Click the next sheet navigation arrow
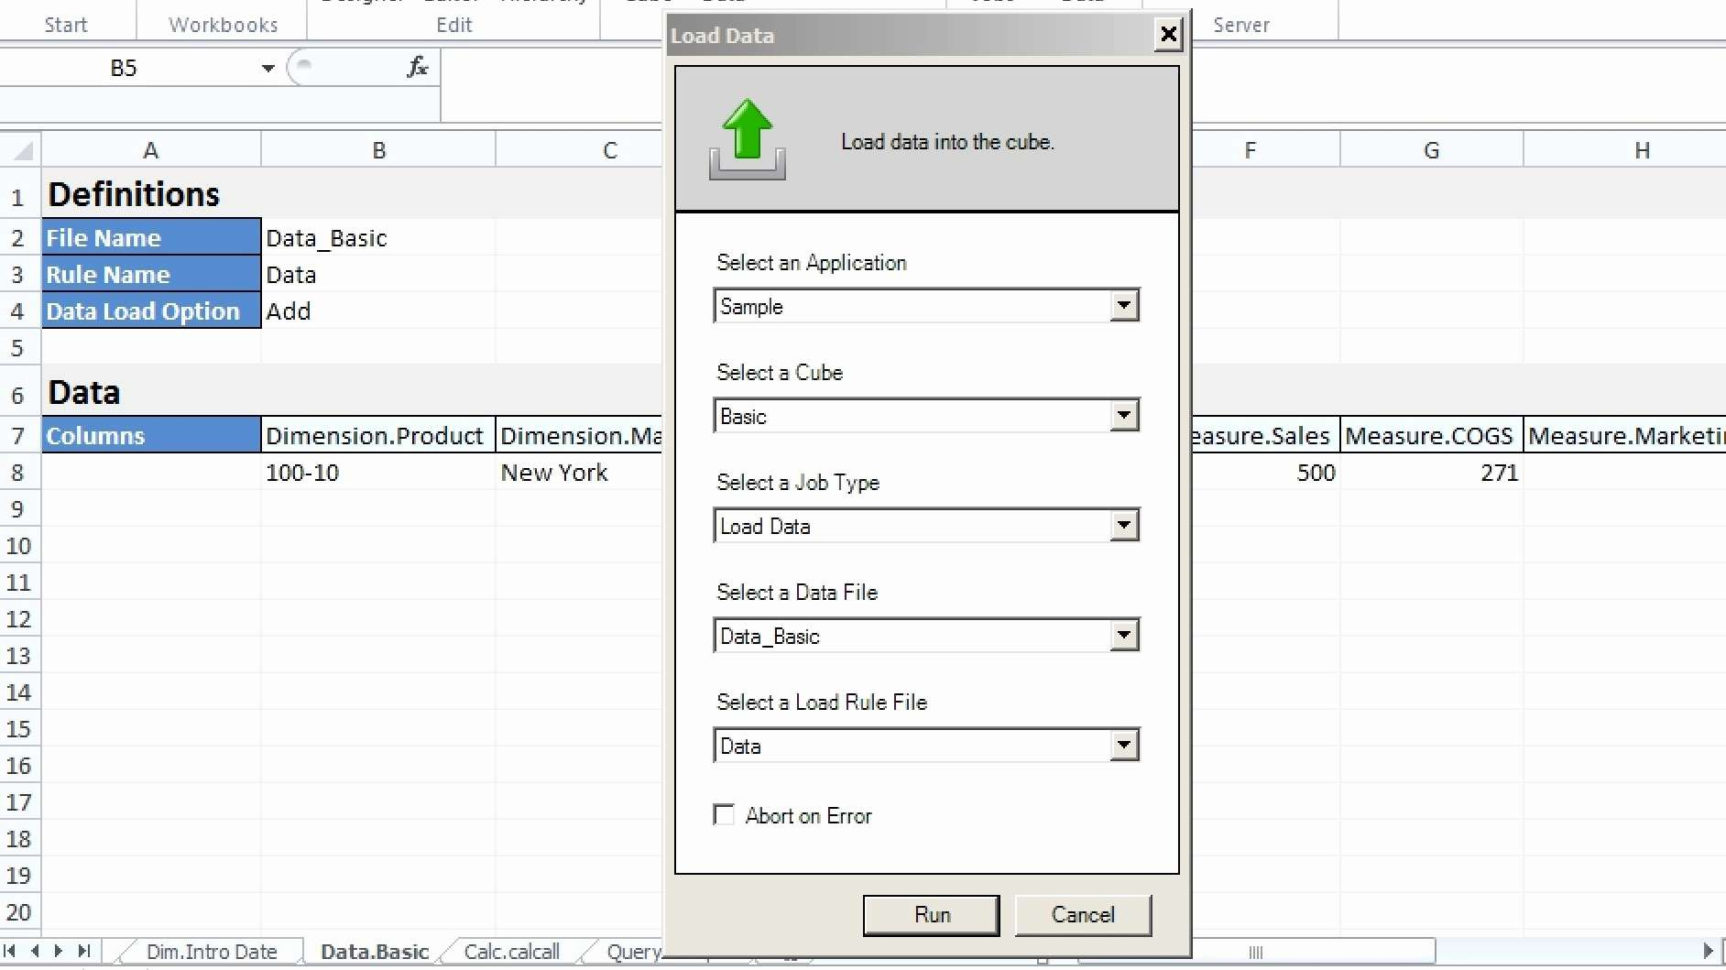The width and height of the screenshot is (1726, 970). [x=58, y=951]
